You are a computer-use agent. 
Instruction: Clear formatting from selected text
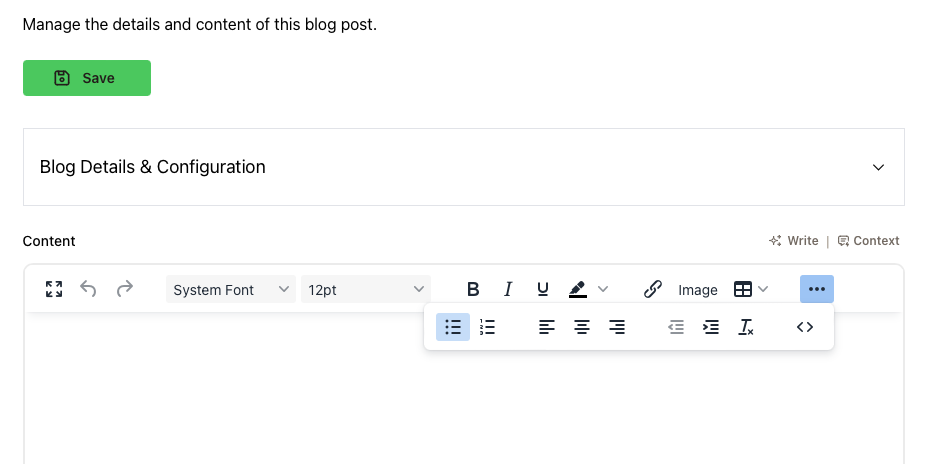click(x=746, y=327)
